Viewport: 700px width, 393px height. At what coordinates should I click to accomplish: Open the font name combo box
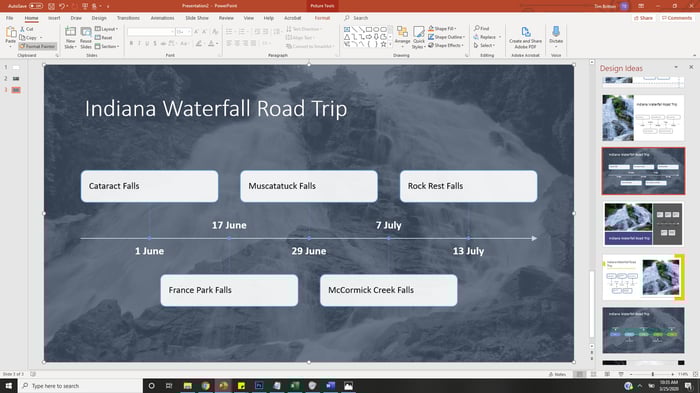151,32
